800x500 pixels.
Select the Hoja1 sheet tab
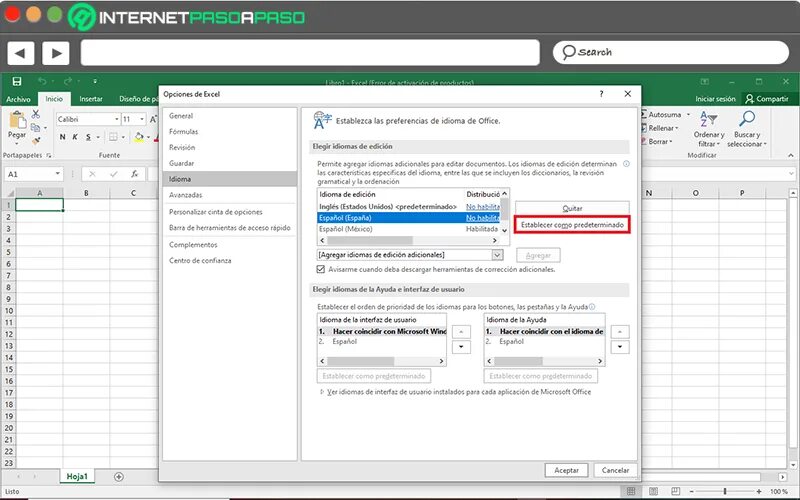click(x=77, y=477)
